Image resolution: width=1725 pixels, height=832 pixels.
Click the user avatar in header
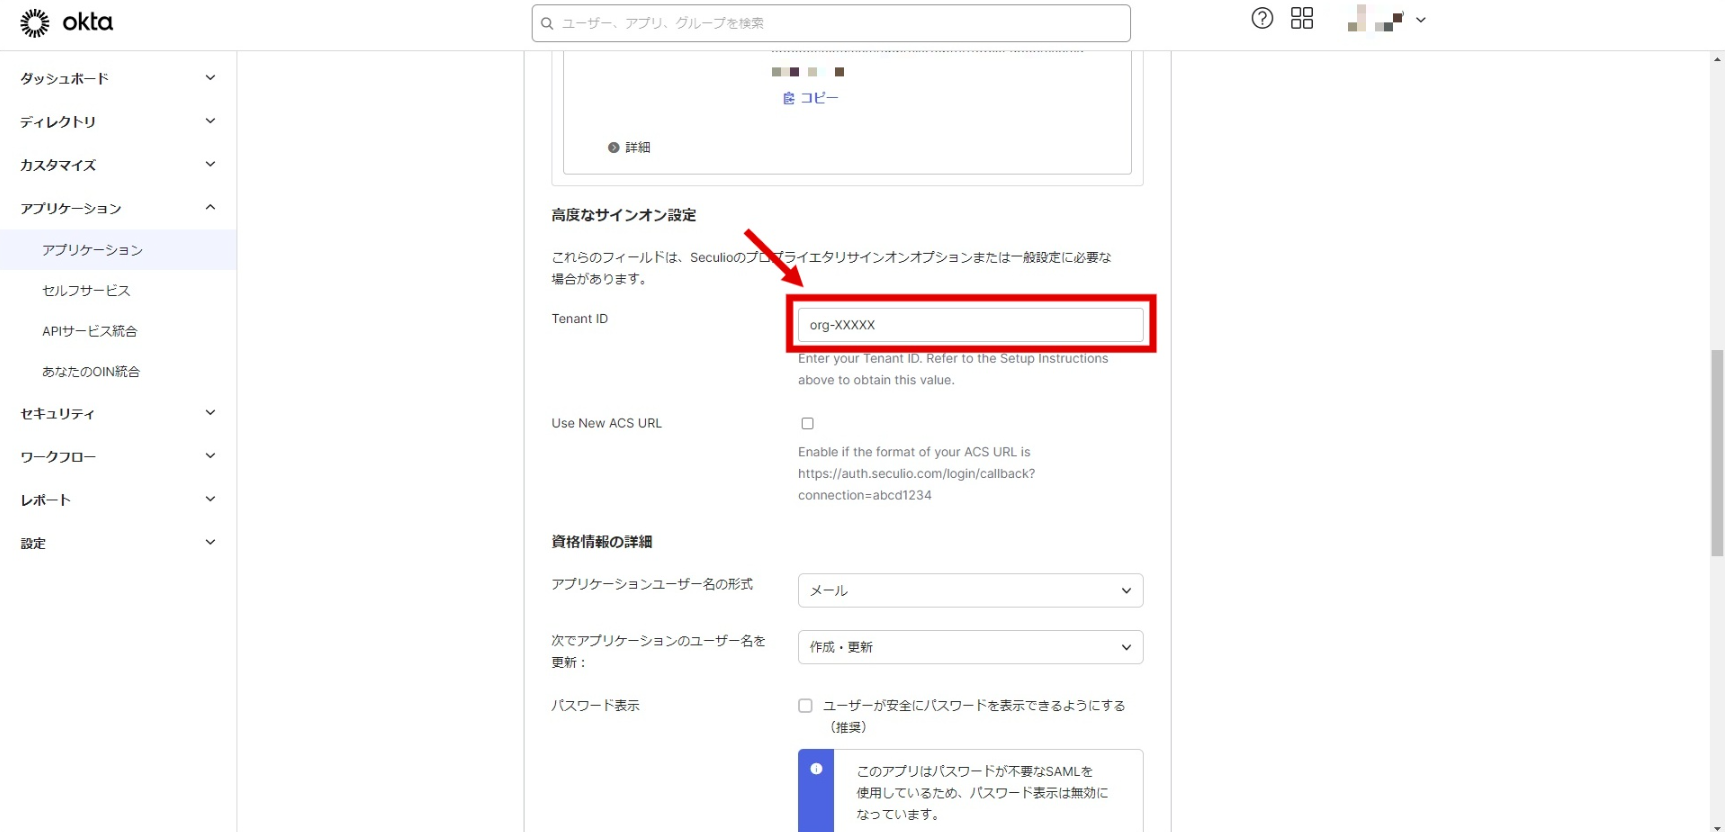[1376, 19]
